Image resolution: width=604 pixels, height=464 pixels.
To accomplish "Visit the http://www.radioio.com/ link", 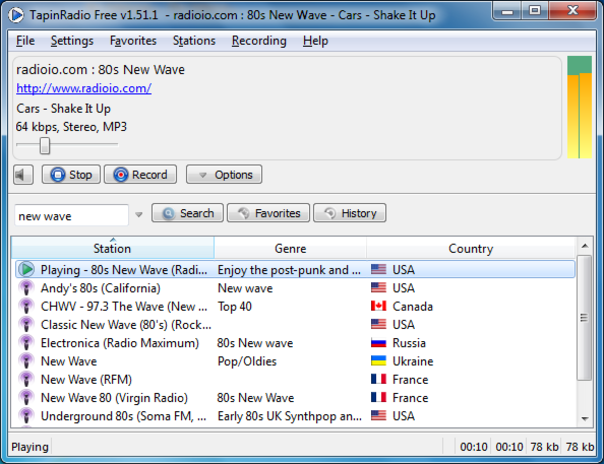I will point(84,89).
